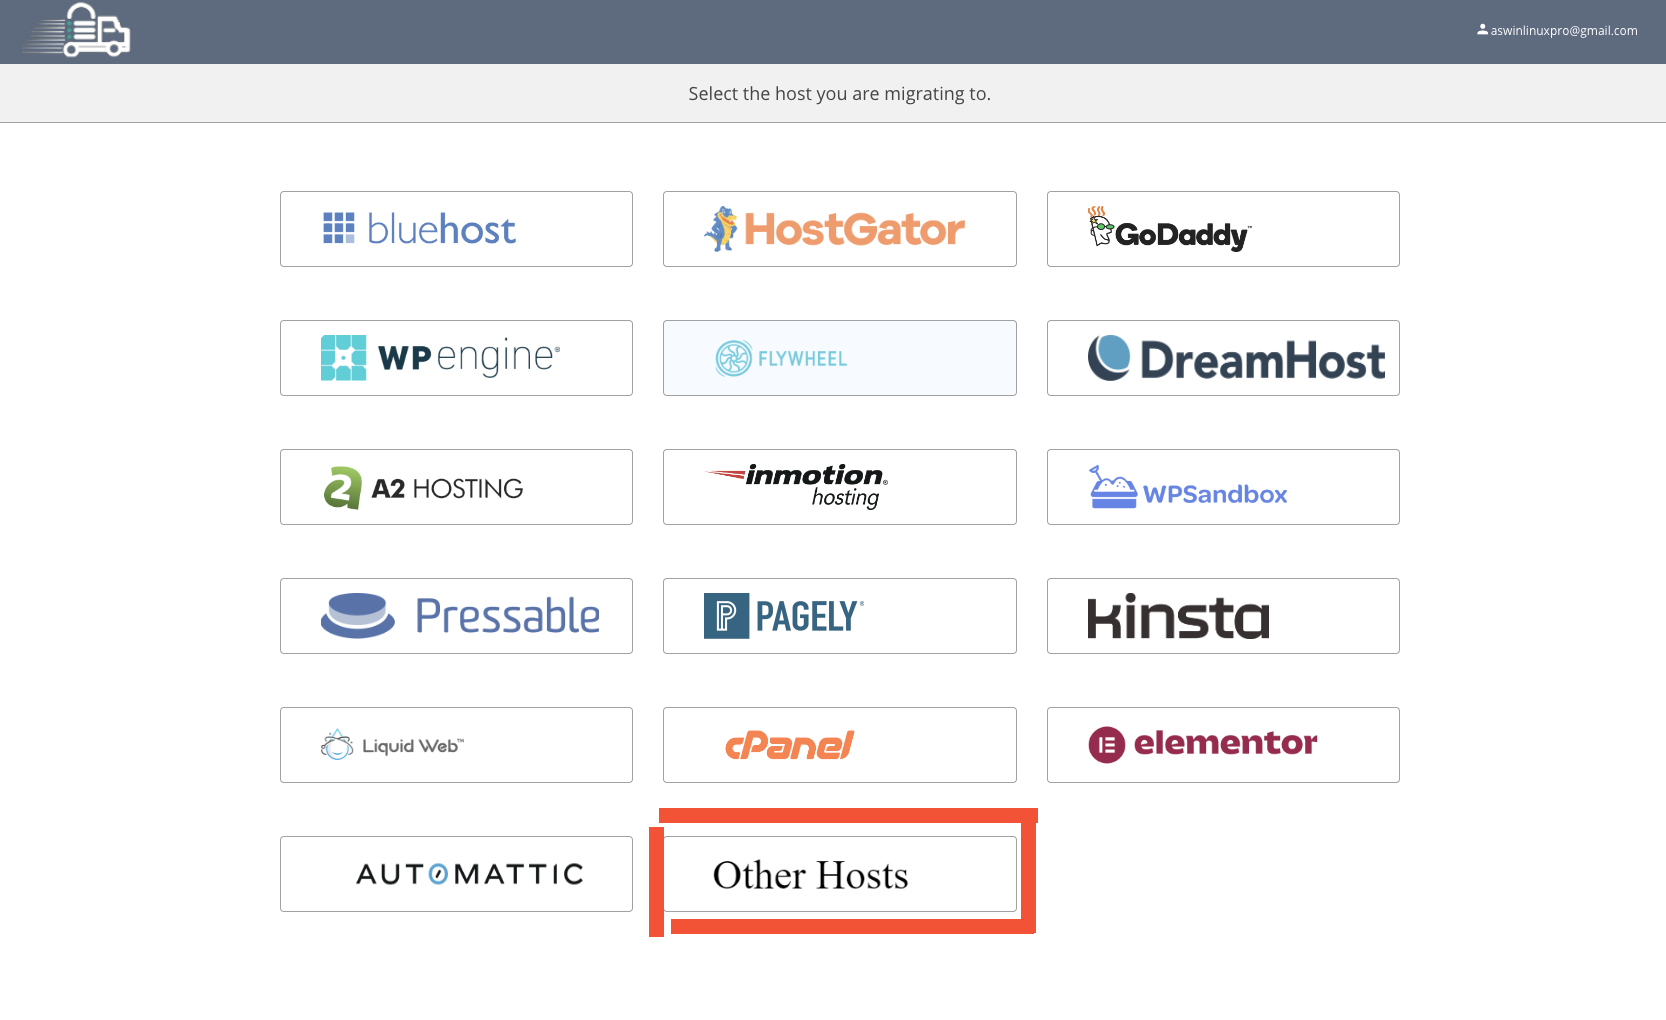The height and width of the screenshot is (1020, 1666).
Task: Pick Pressable from the hosts grid
Action: pos(456,616)
